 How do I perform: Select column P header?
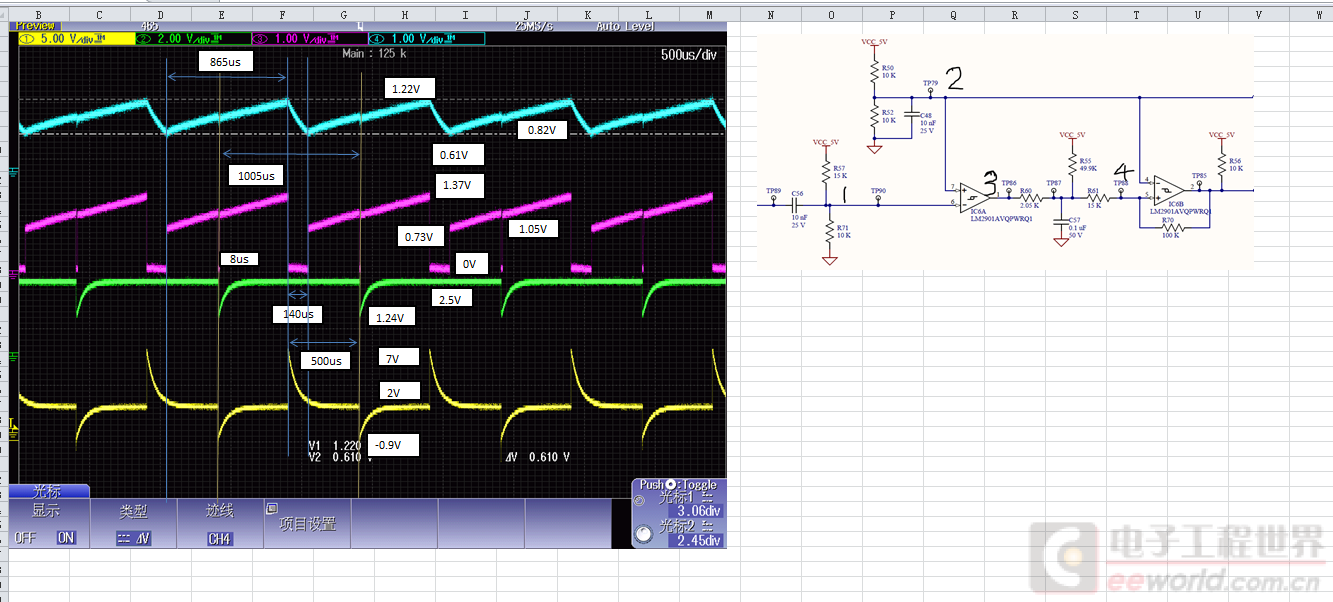(x=892, y=14)
